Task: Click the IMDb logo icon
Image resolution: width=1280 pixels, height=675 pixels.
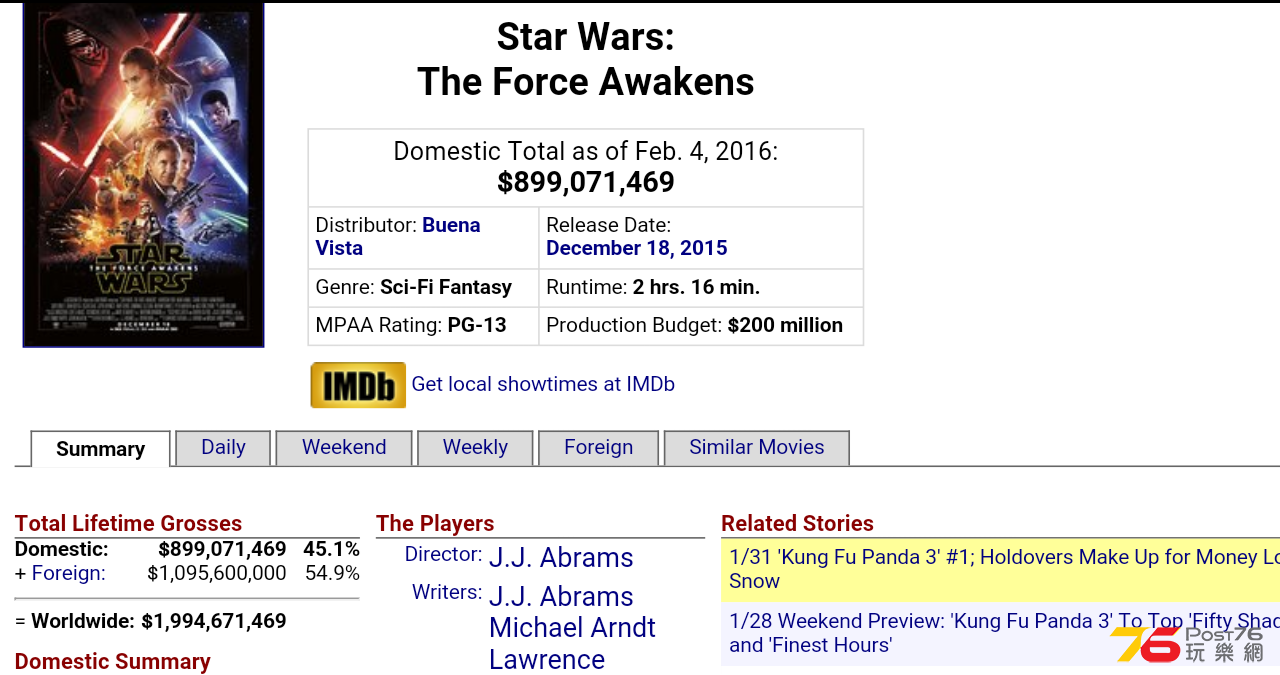Action: point(358,385)
